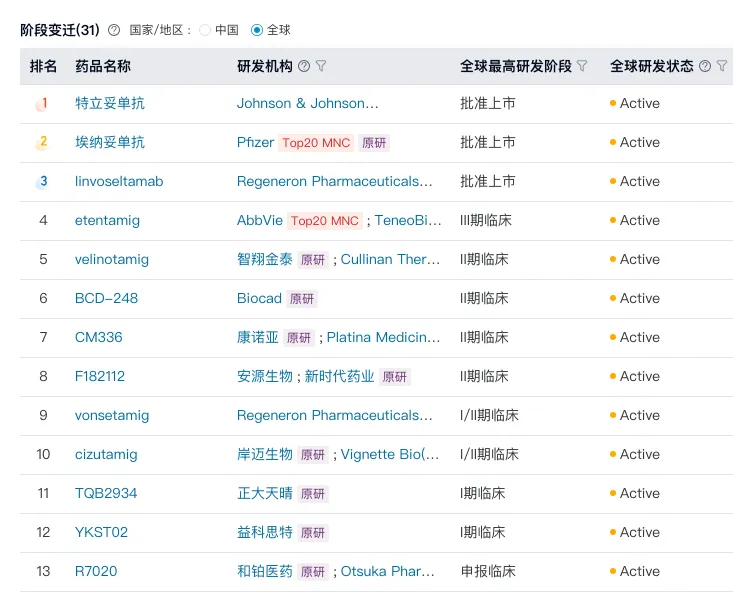Screen dimensions: 733x594
Task: Click the rank 1 medal icon
Action: coord(42,103)
